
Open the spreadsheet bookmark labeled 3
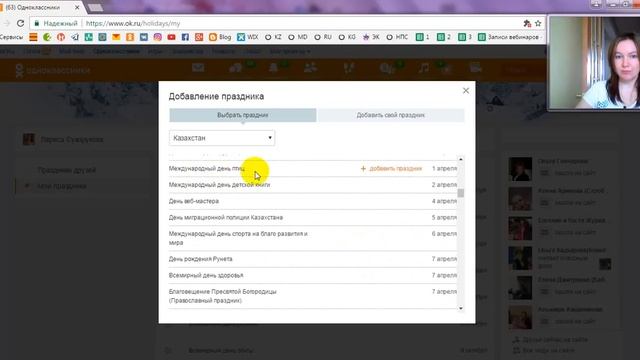[465, 37]
